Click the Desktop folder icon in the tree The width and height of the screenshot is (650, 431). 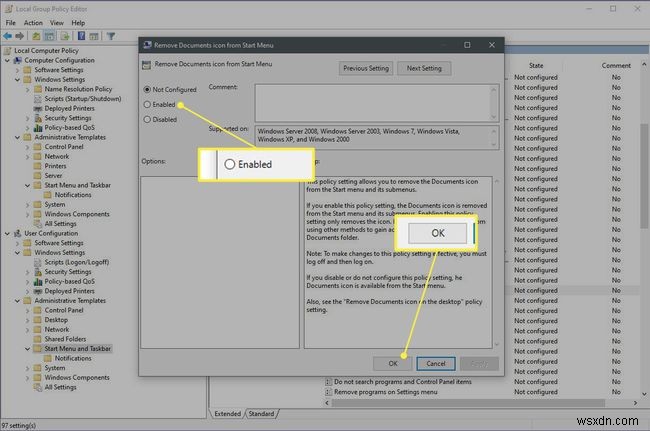pyautogui.click(x=38, y=320)
